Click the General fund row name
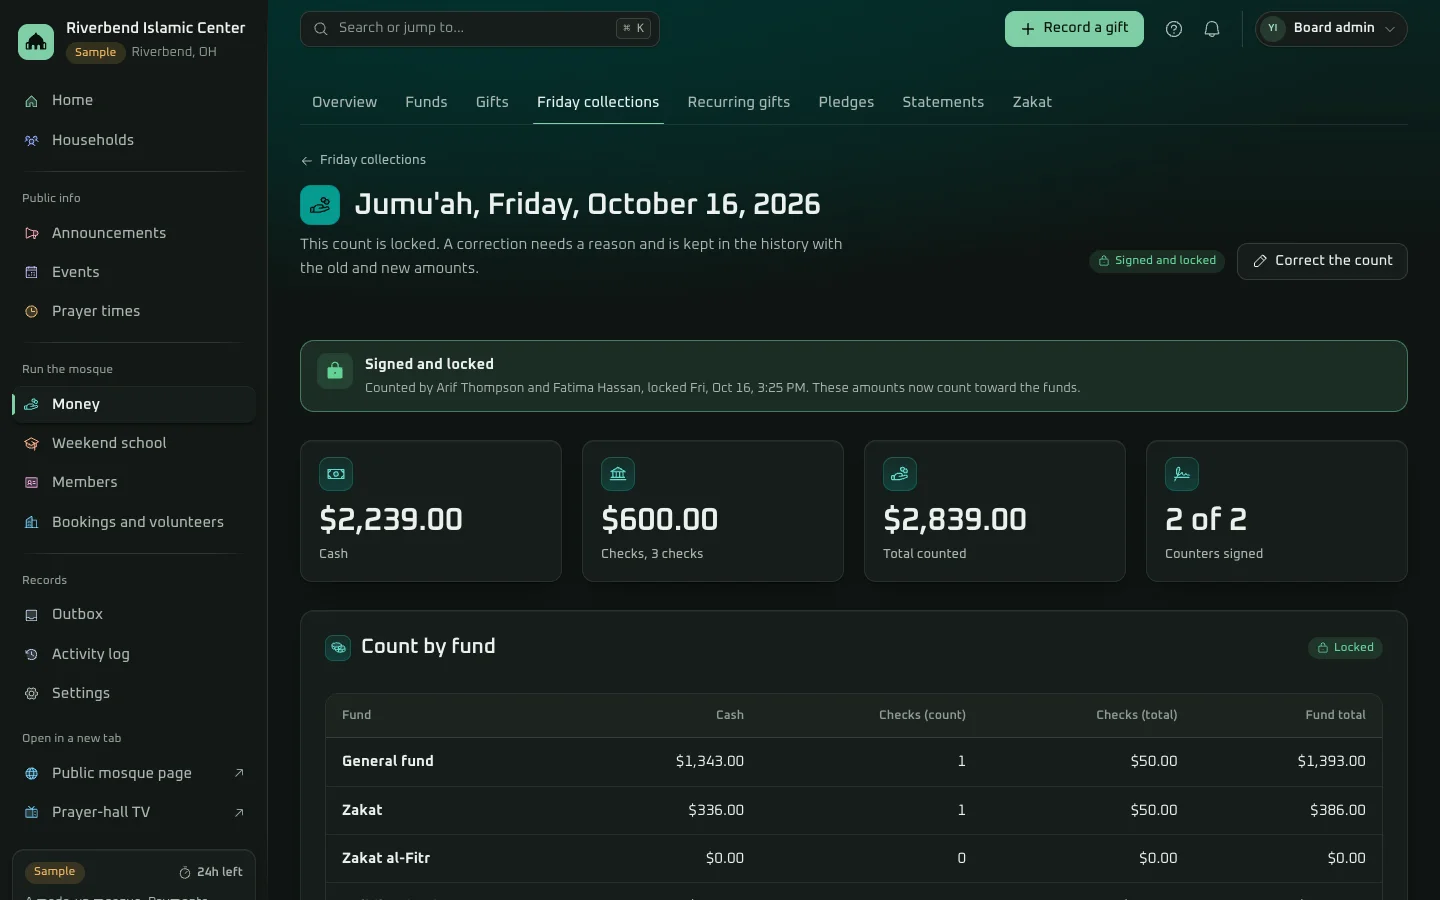The width and height of the screenshot is (1440, 900). coord(388,761)
